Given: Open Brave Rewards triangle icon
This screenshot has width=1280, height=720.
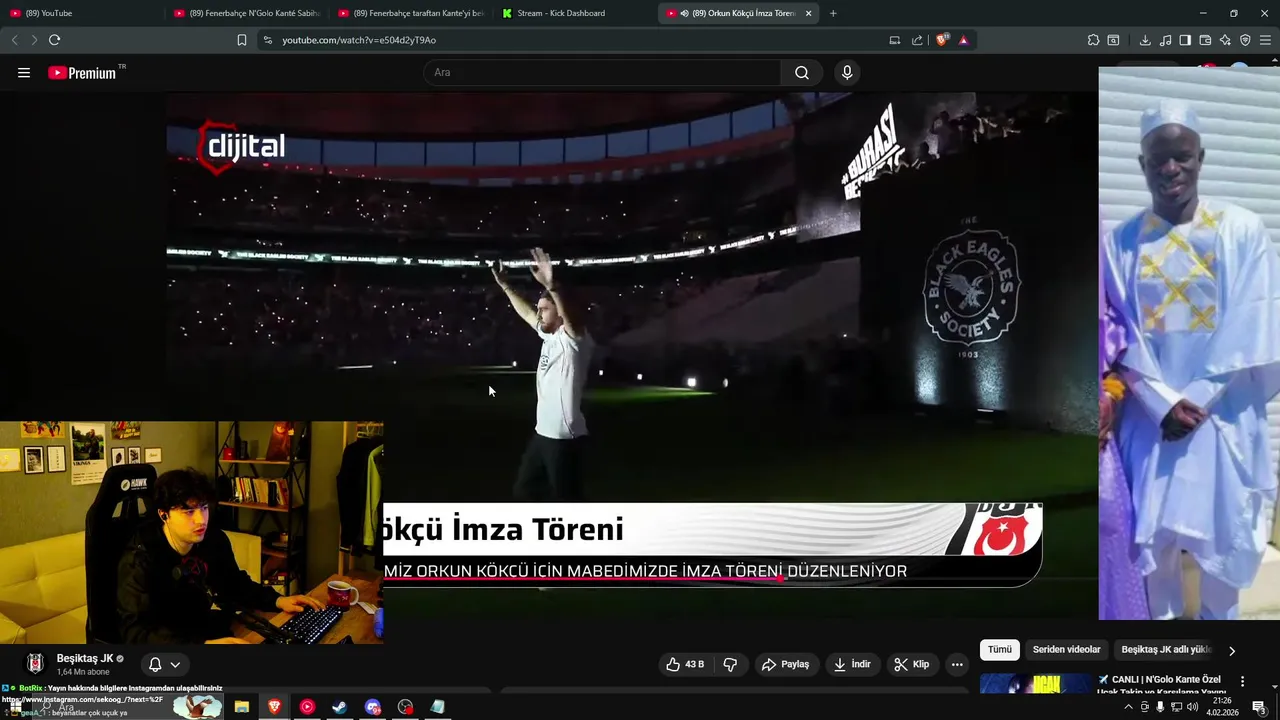Looking at the screenshot, I should (x=963, y=40).
